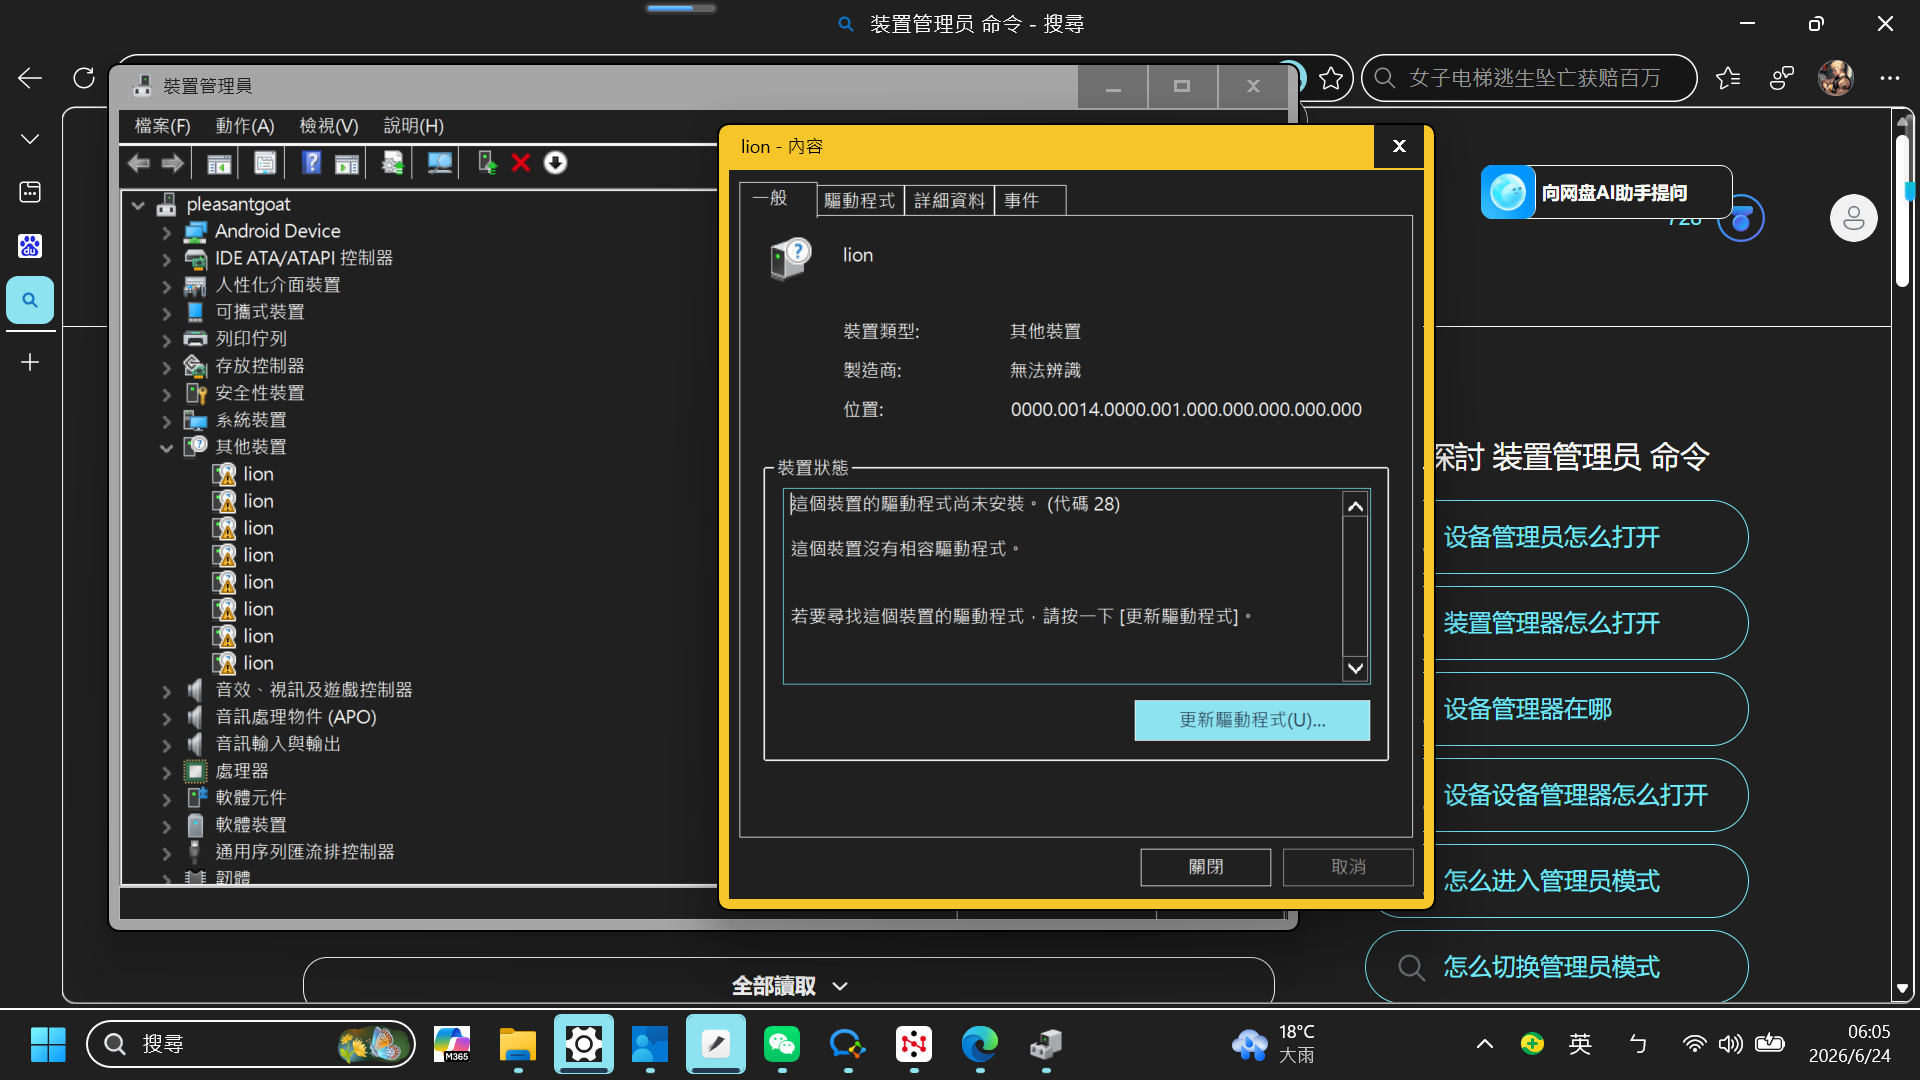
Task: Click browser search box 女子电梯逃生坠亡获赔百万
Action: [1529, 78]
